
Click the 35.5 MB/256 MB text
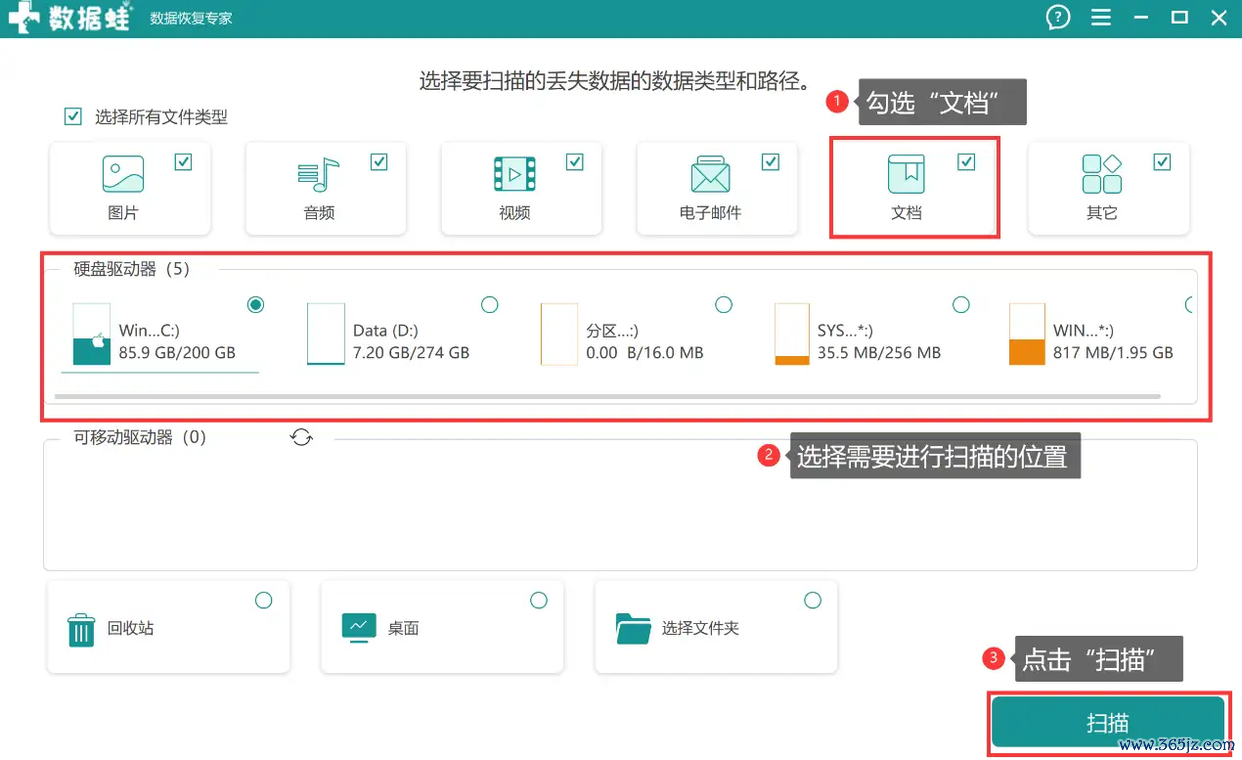pos(879,353)
